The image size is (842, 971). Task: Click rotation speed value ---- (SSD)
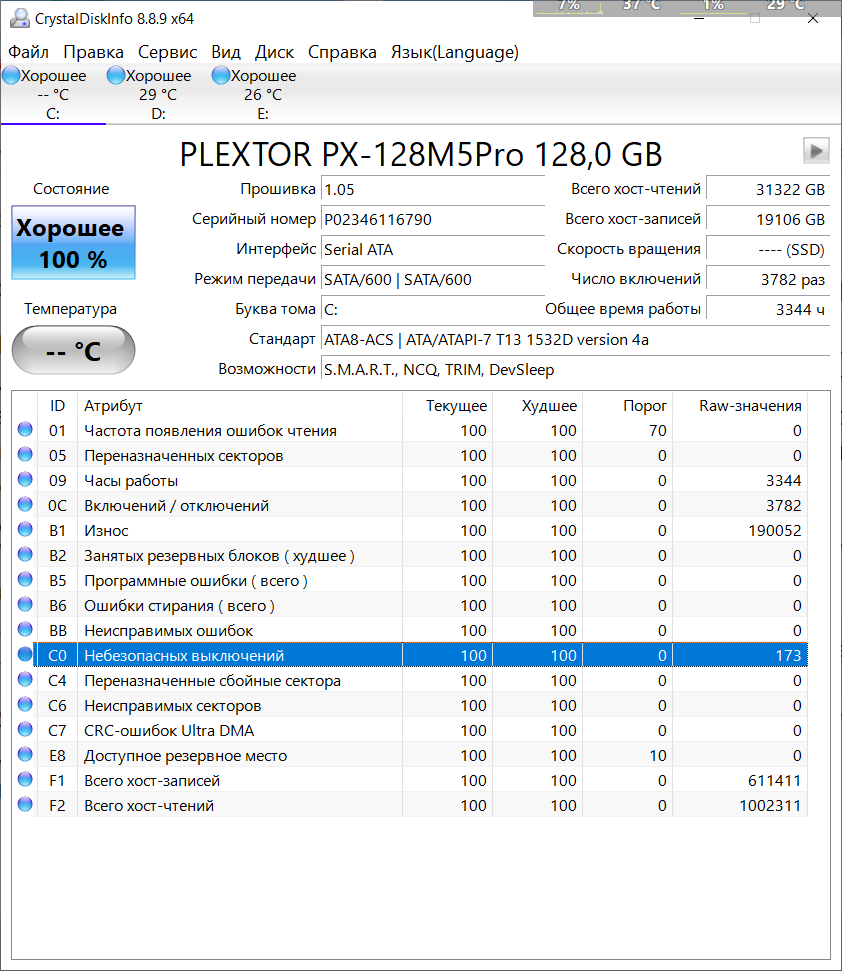(x=768, y=250)
